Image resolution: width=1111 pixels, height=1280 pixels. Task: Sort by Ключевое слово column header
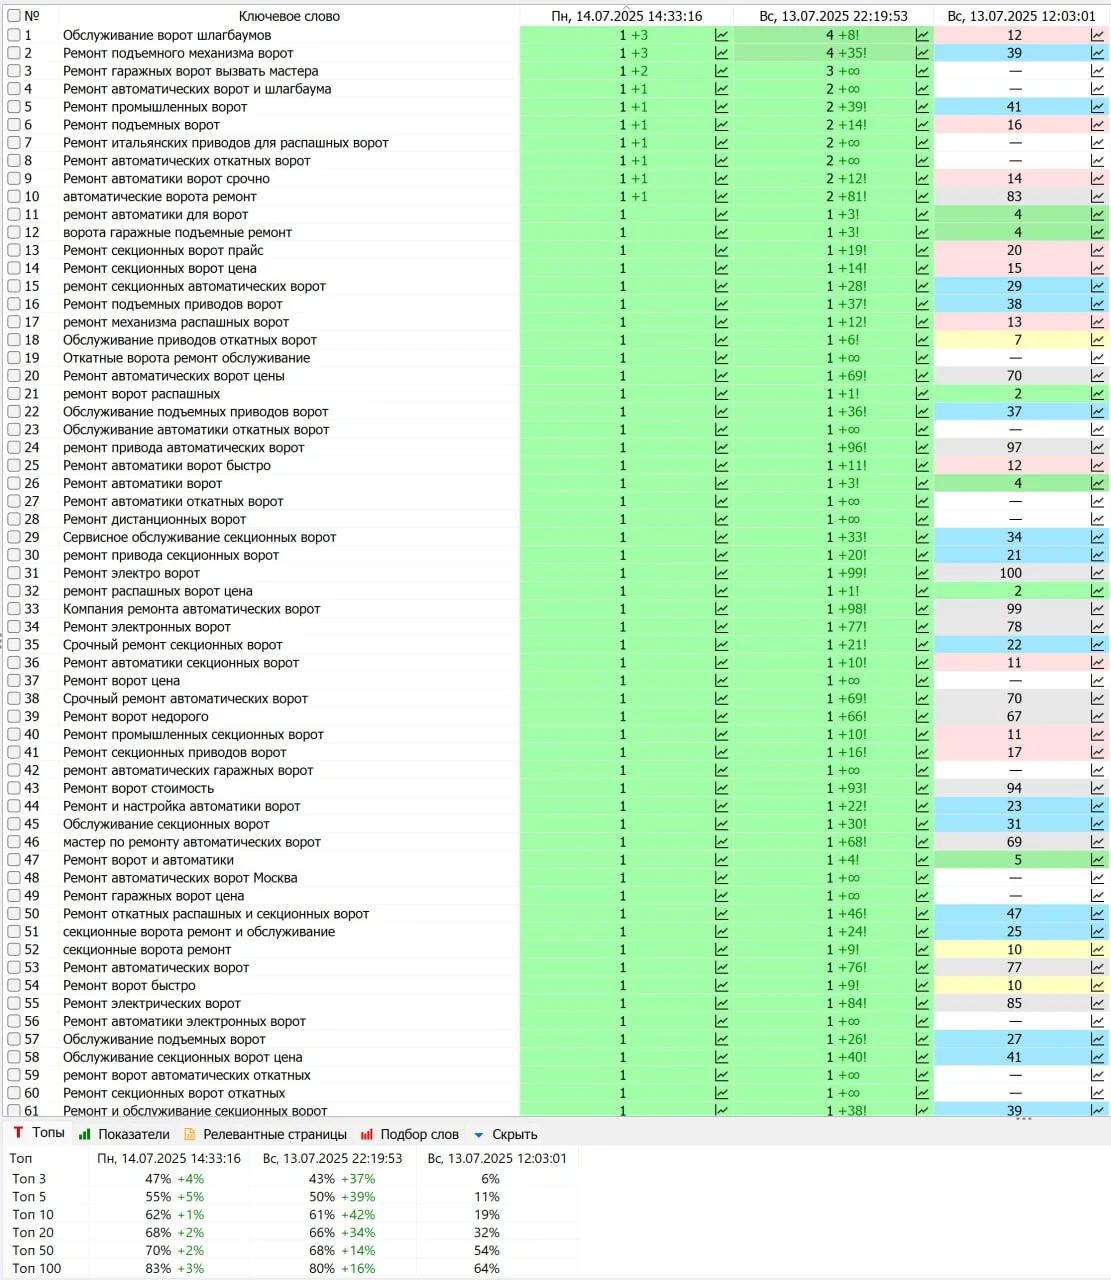pyautogui.click(x=289, y=16)
